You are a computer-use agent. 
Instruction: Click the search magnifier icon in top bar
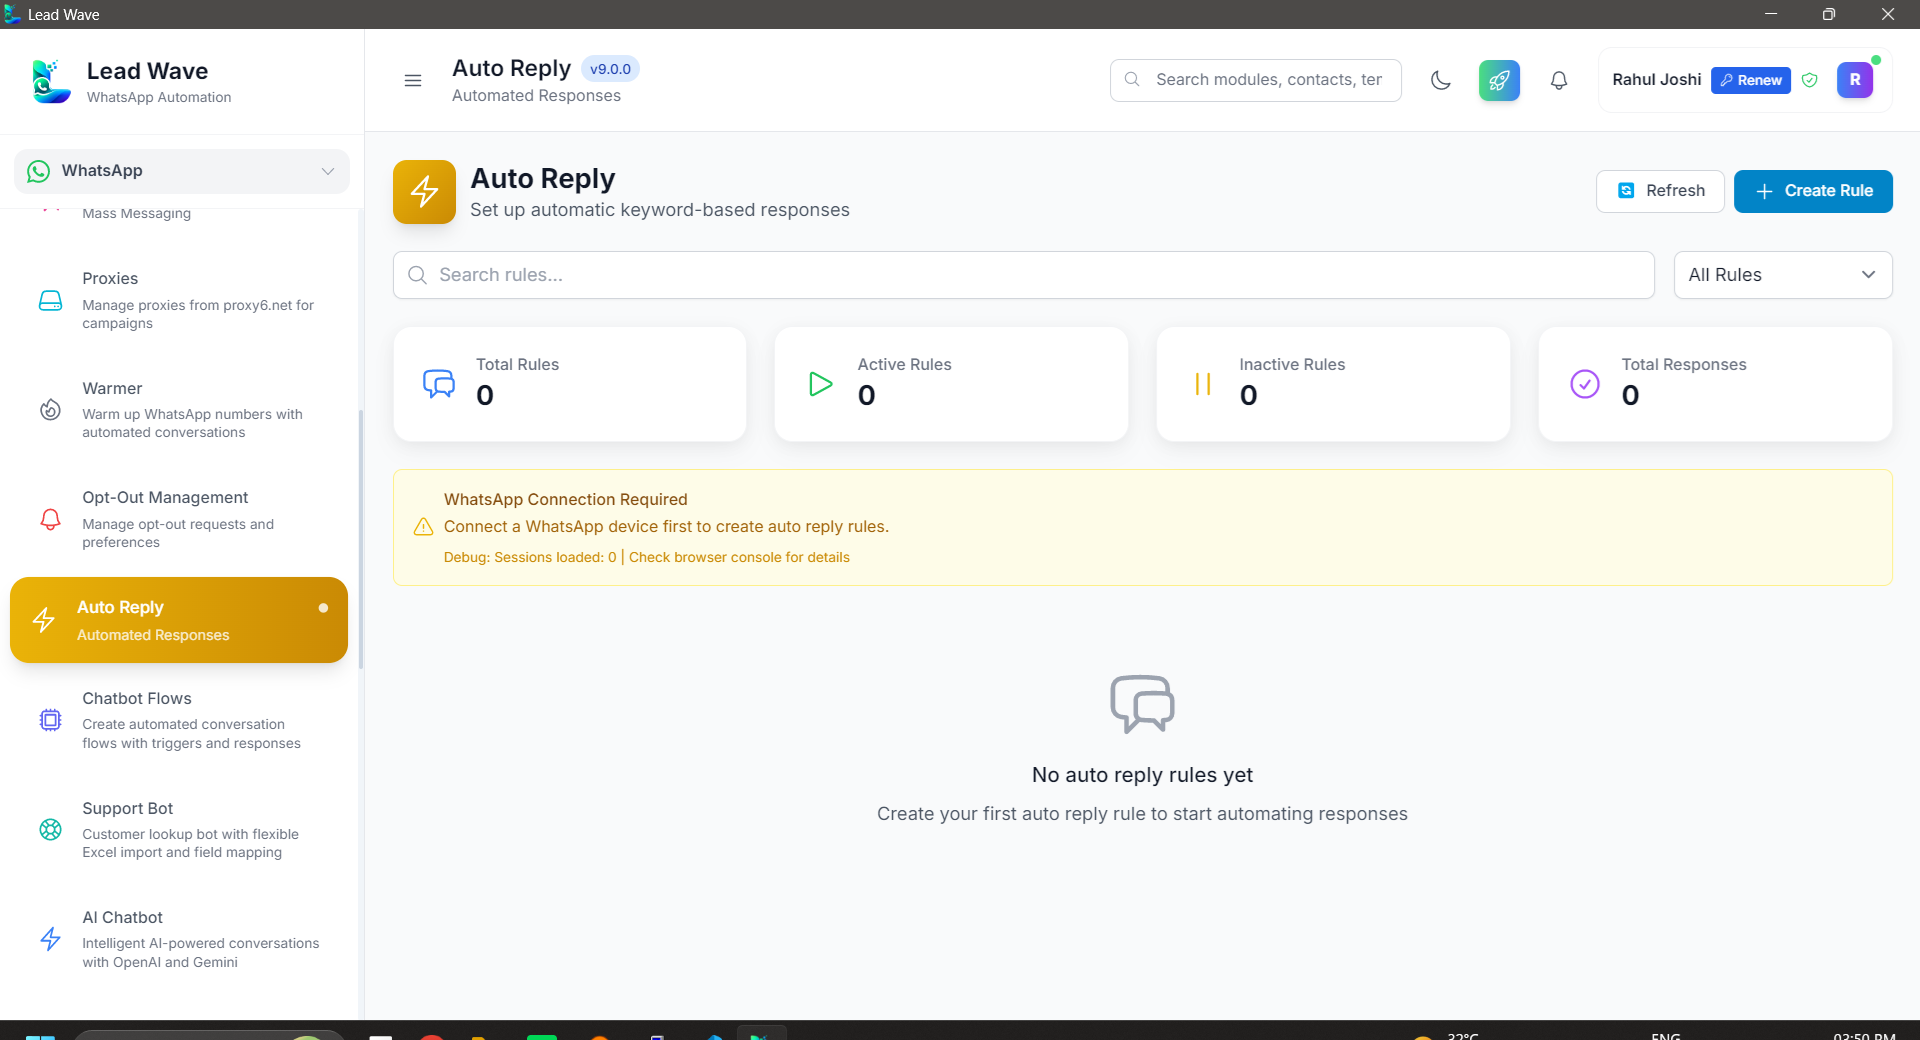[1132, 80]
